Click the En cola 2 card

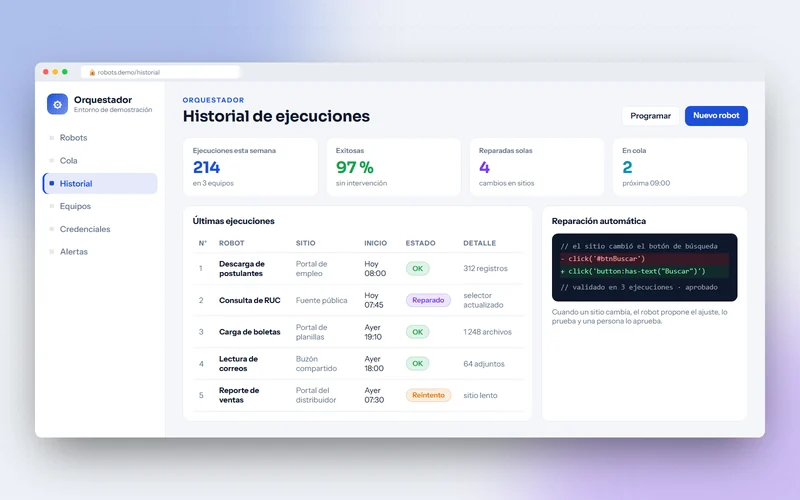coord(680,167)
